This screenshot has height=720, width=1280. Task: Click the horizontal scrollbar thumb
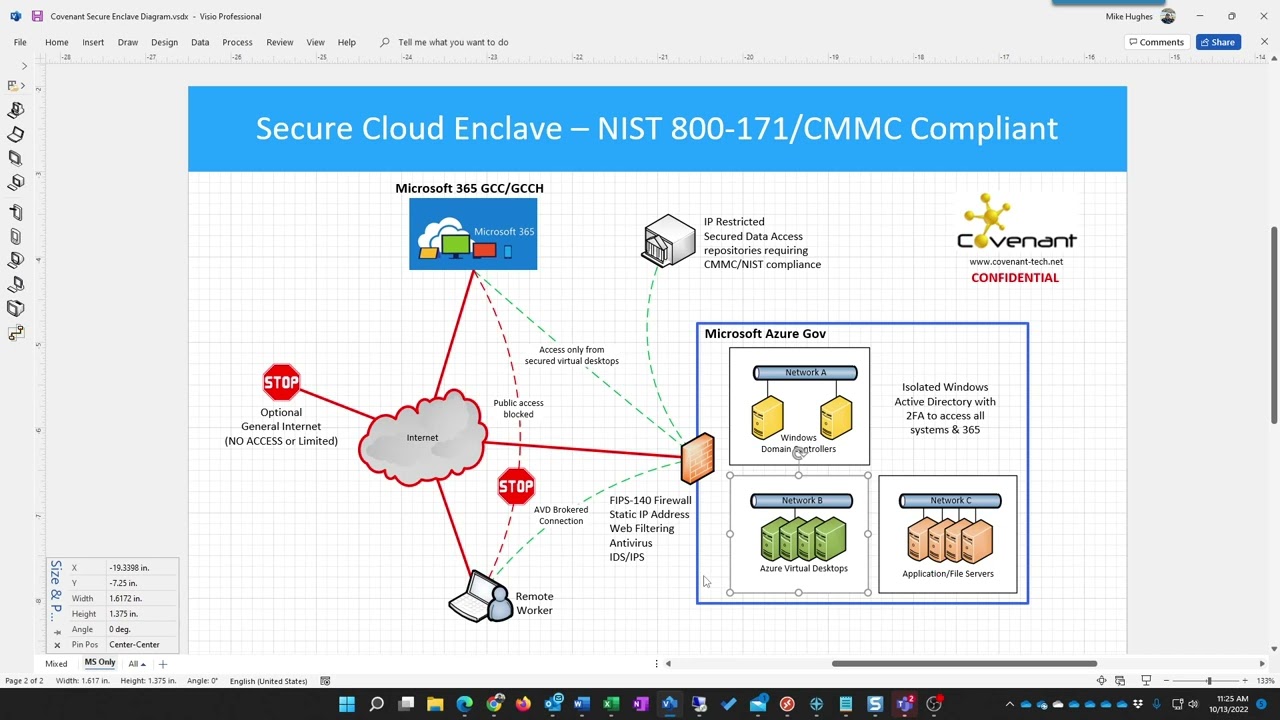[x=964, y=663]
